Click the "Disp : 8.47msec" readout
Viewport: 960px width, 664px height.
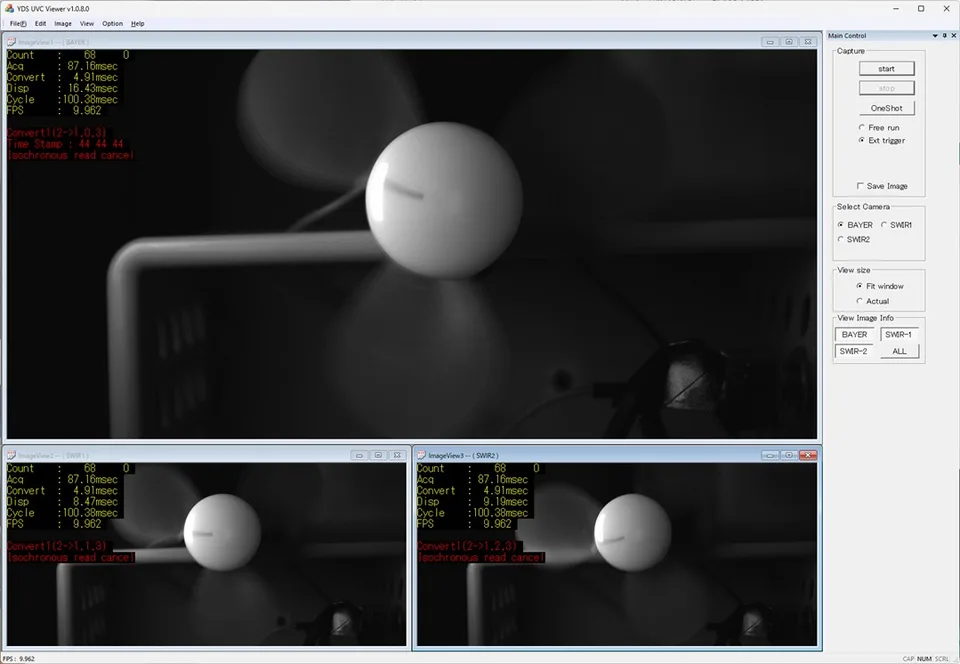tap(62, 502)
